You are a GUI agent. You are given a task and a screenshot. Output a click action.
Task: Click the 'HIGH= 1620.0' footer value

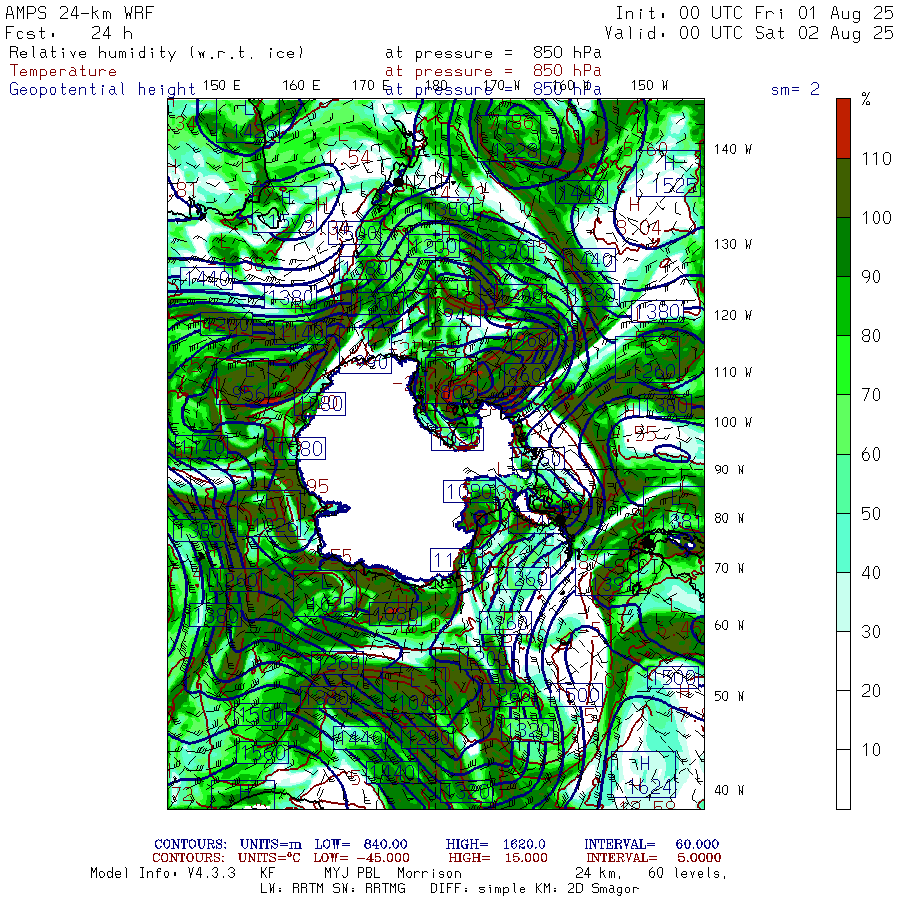tap(496, 845)
